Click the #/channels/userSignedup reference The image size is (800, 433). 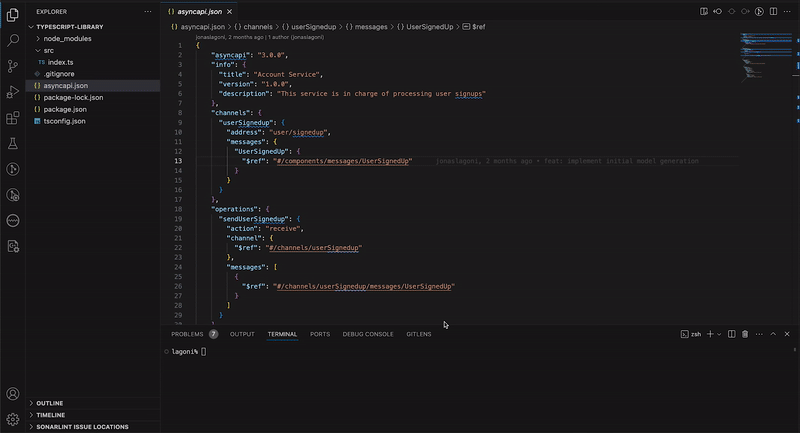(314, 248)
